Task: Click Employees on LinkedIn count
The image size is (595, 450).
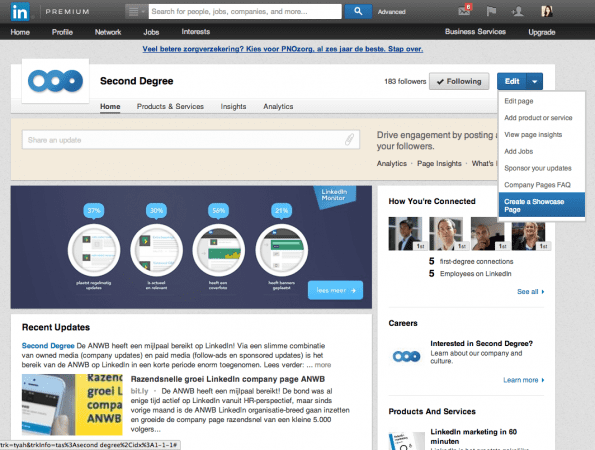Action: [470, 274]
